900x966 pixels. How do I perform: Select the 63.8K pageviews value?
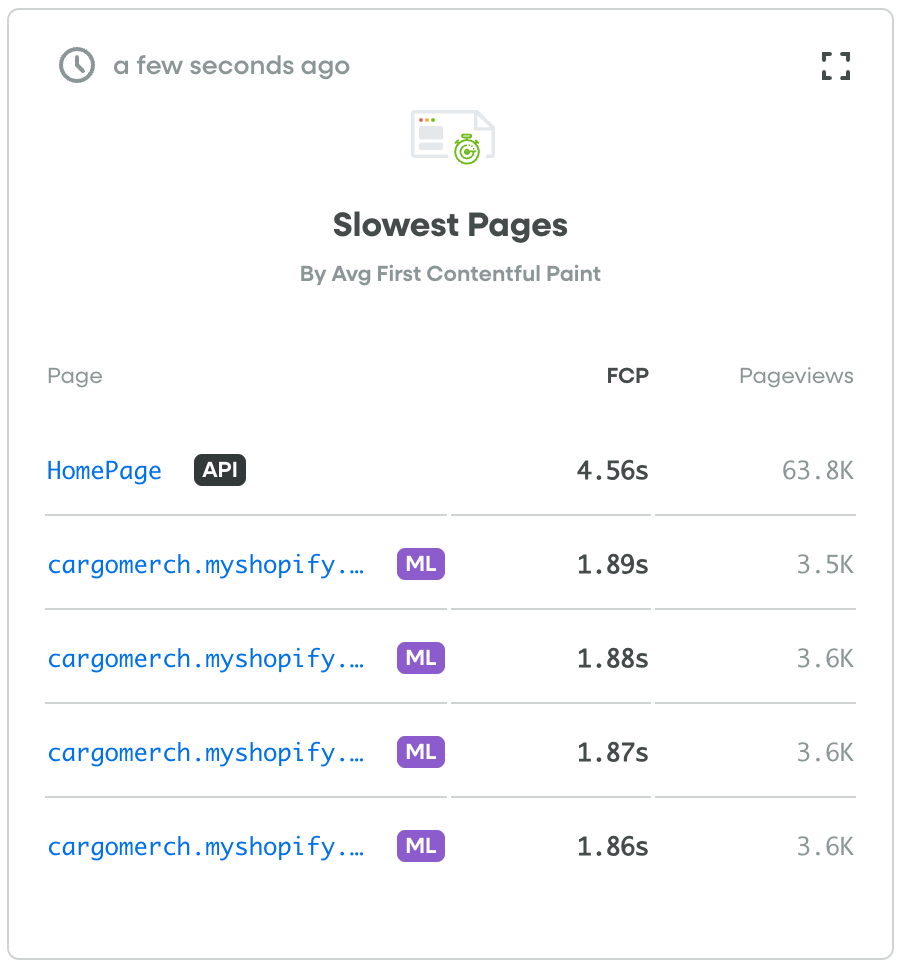coord(817,471)
